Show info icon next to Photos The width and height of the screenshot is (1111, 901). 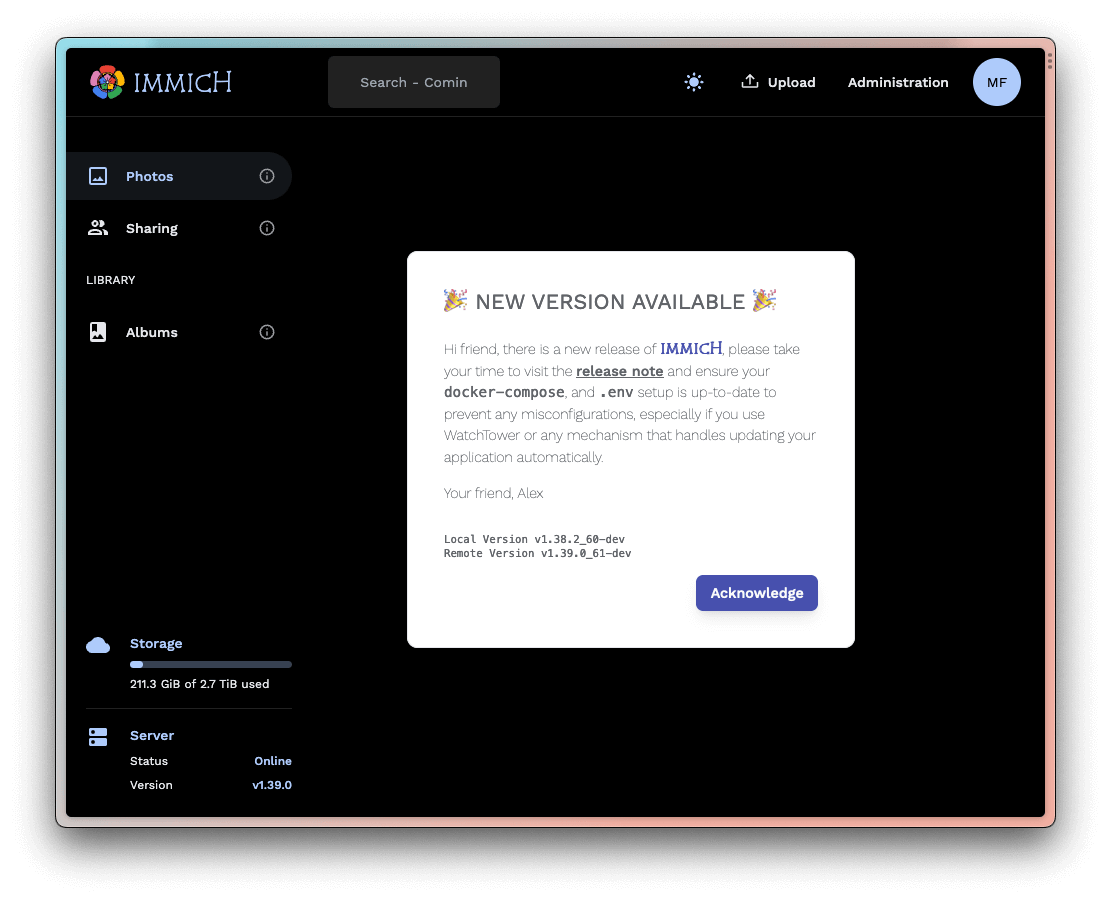click(267, 176)
